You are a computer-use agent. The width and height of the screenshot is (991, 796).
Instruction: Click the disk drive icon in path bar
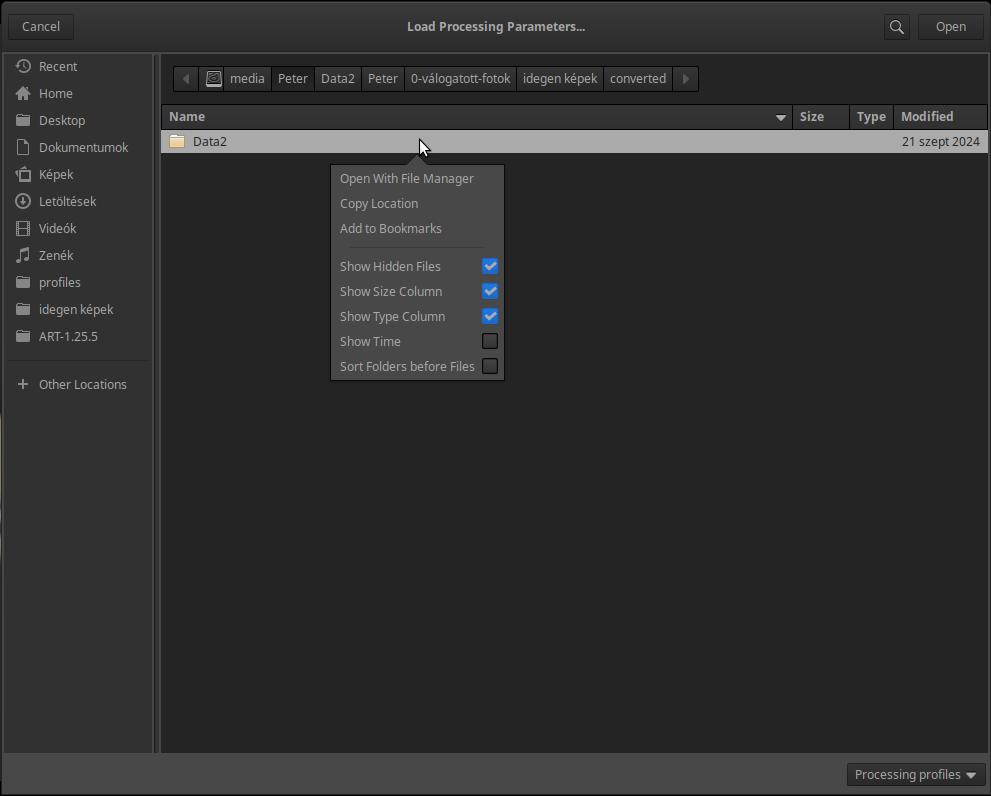click(214, 78)
